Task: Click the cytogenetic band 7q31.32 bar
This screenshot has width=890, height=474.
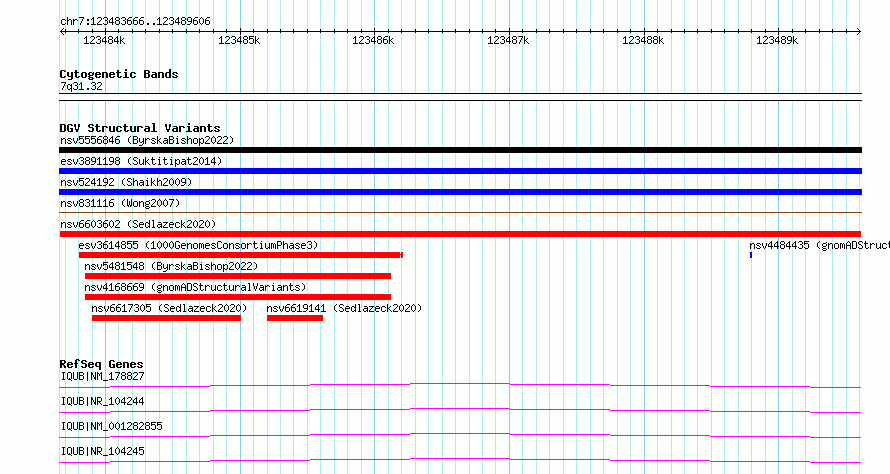Action: (x=460, y=97)
